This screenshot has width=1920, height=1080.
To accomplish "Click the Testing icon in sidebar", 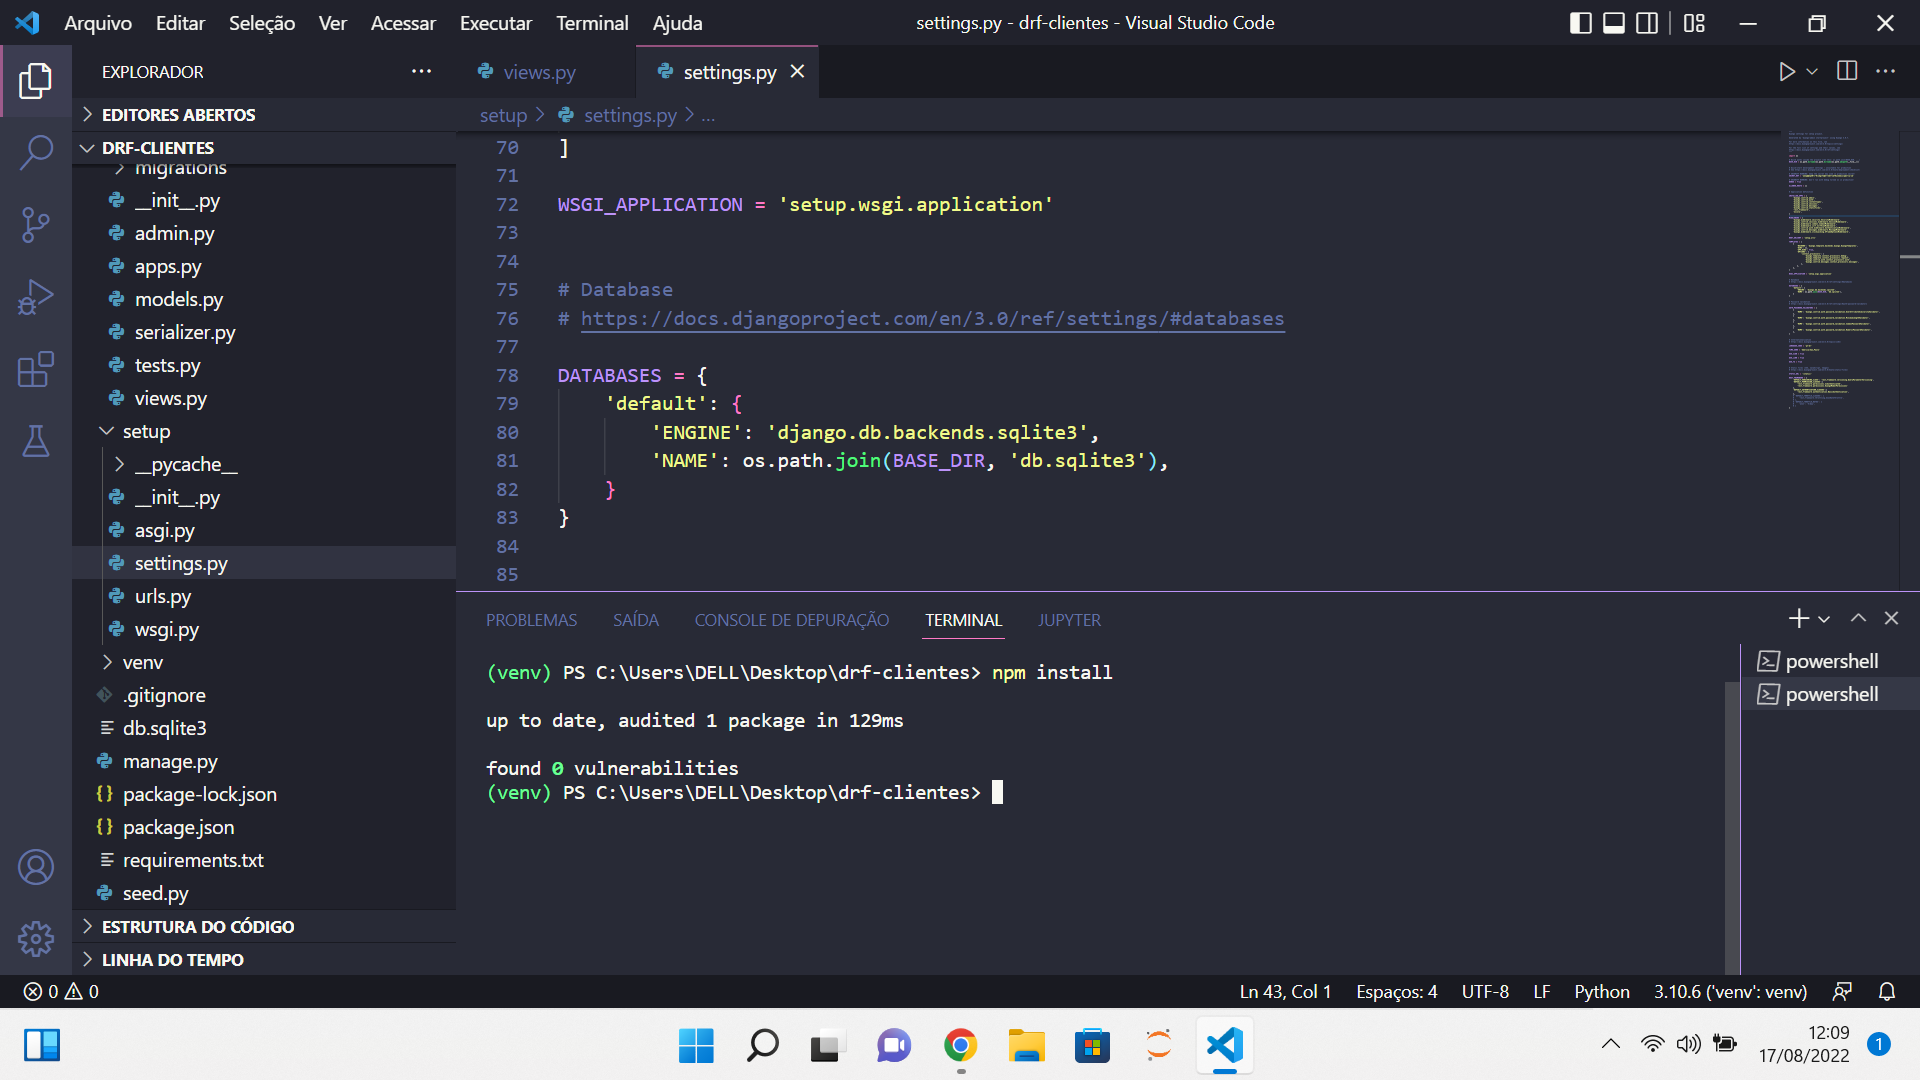I will pos(36,440).
